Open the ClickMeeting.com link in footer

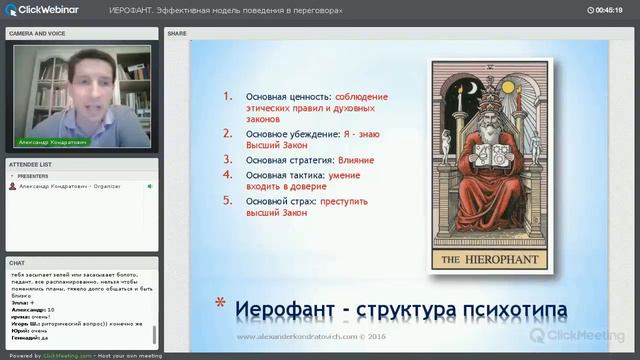pos(67,356)
